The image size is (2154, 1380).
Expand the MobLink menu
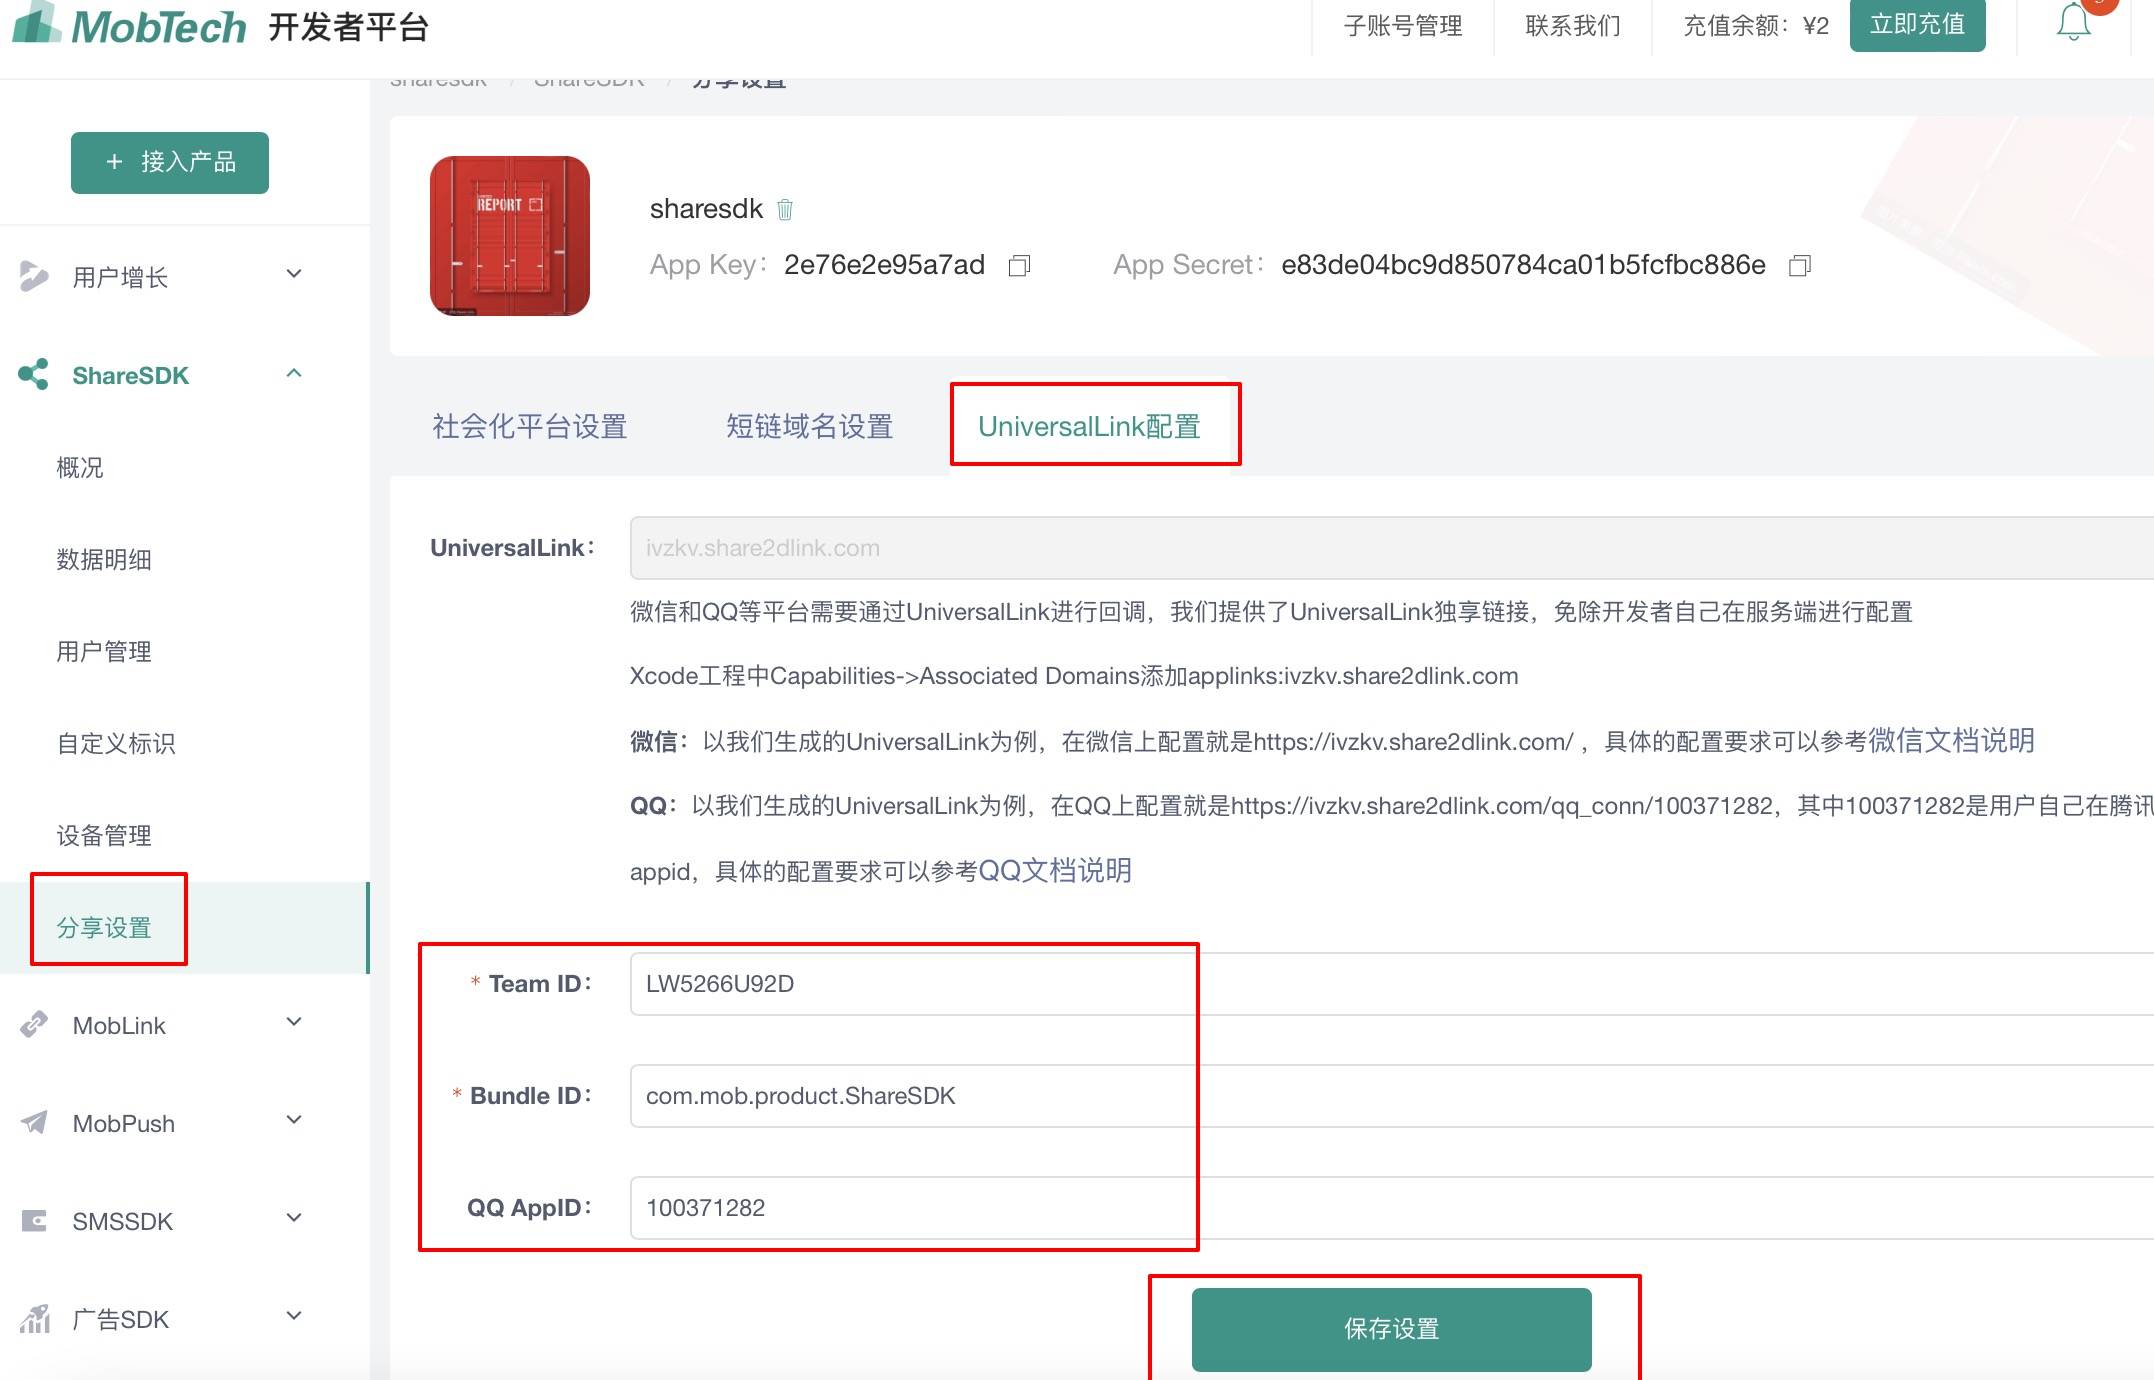click(x=293, y=1022)
